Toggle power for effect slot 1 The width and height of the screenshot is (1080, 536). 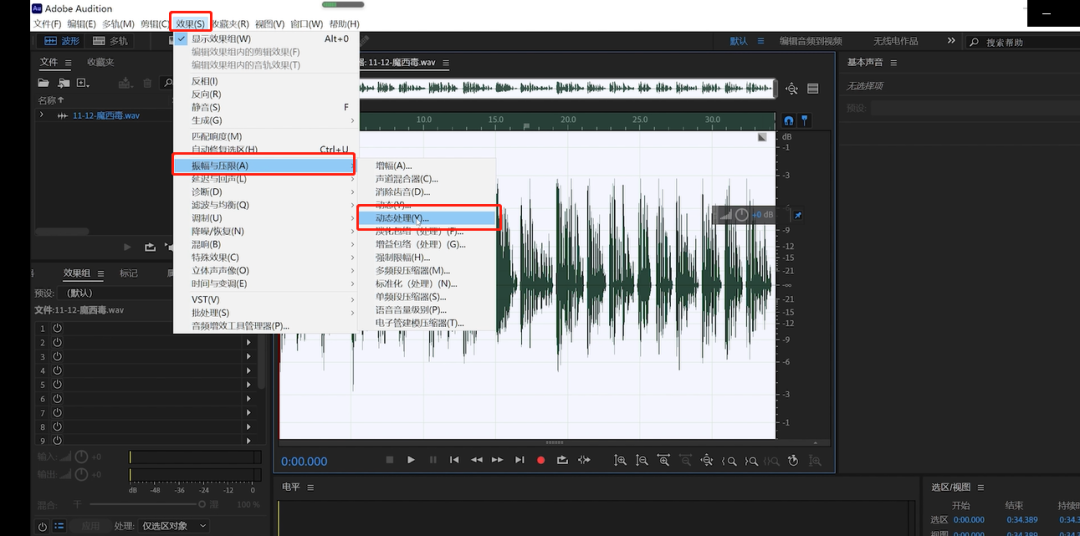pyautogui.click(x=57, y=329)
